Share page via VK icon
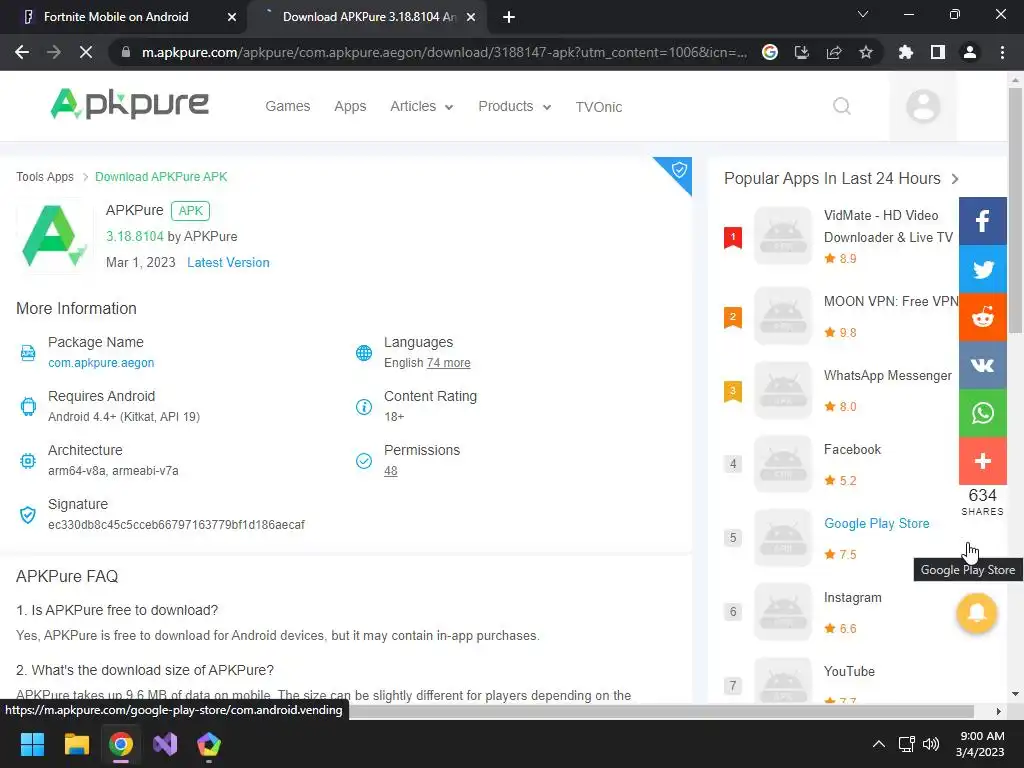 tap(982, 365)
